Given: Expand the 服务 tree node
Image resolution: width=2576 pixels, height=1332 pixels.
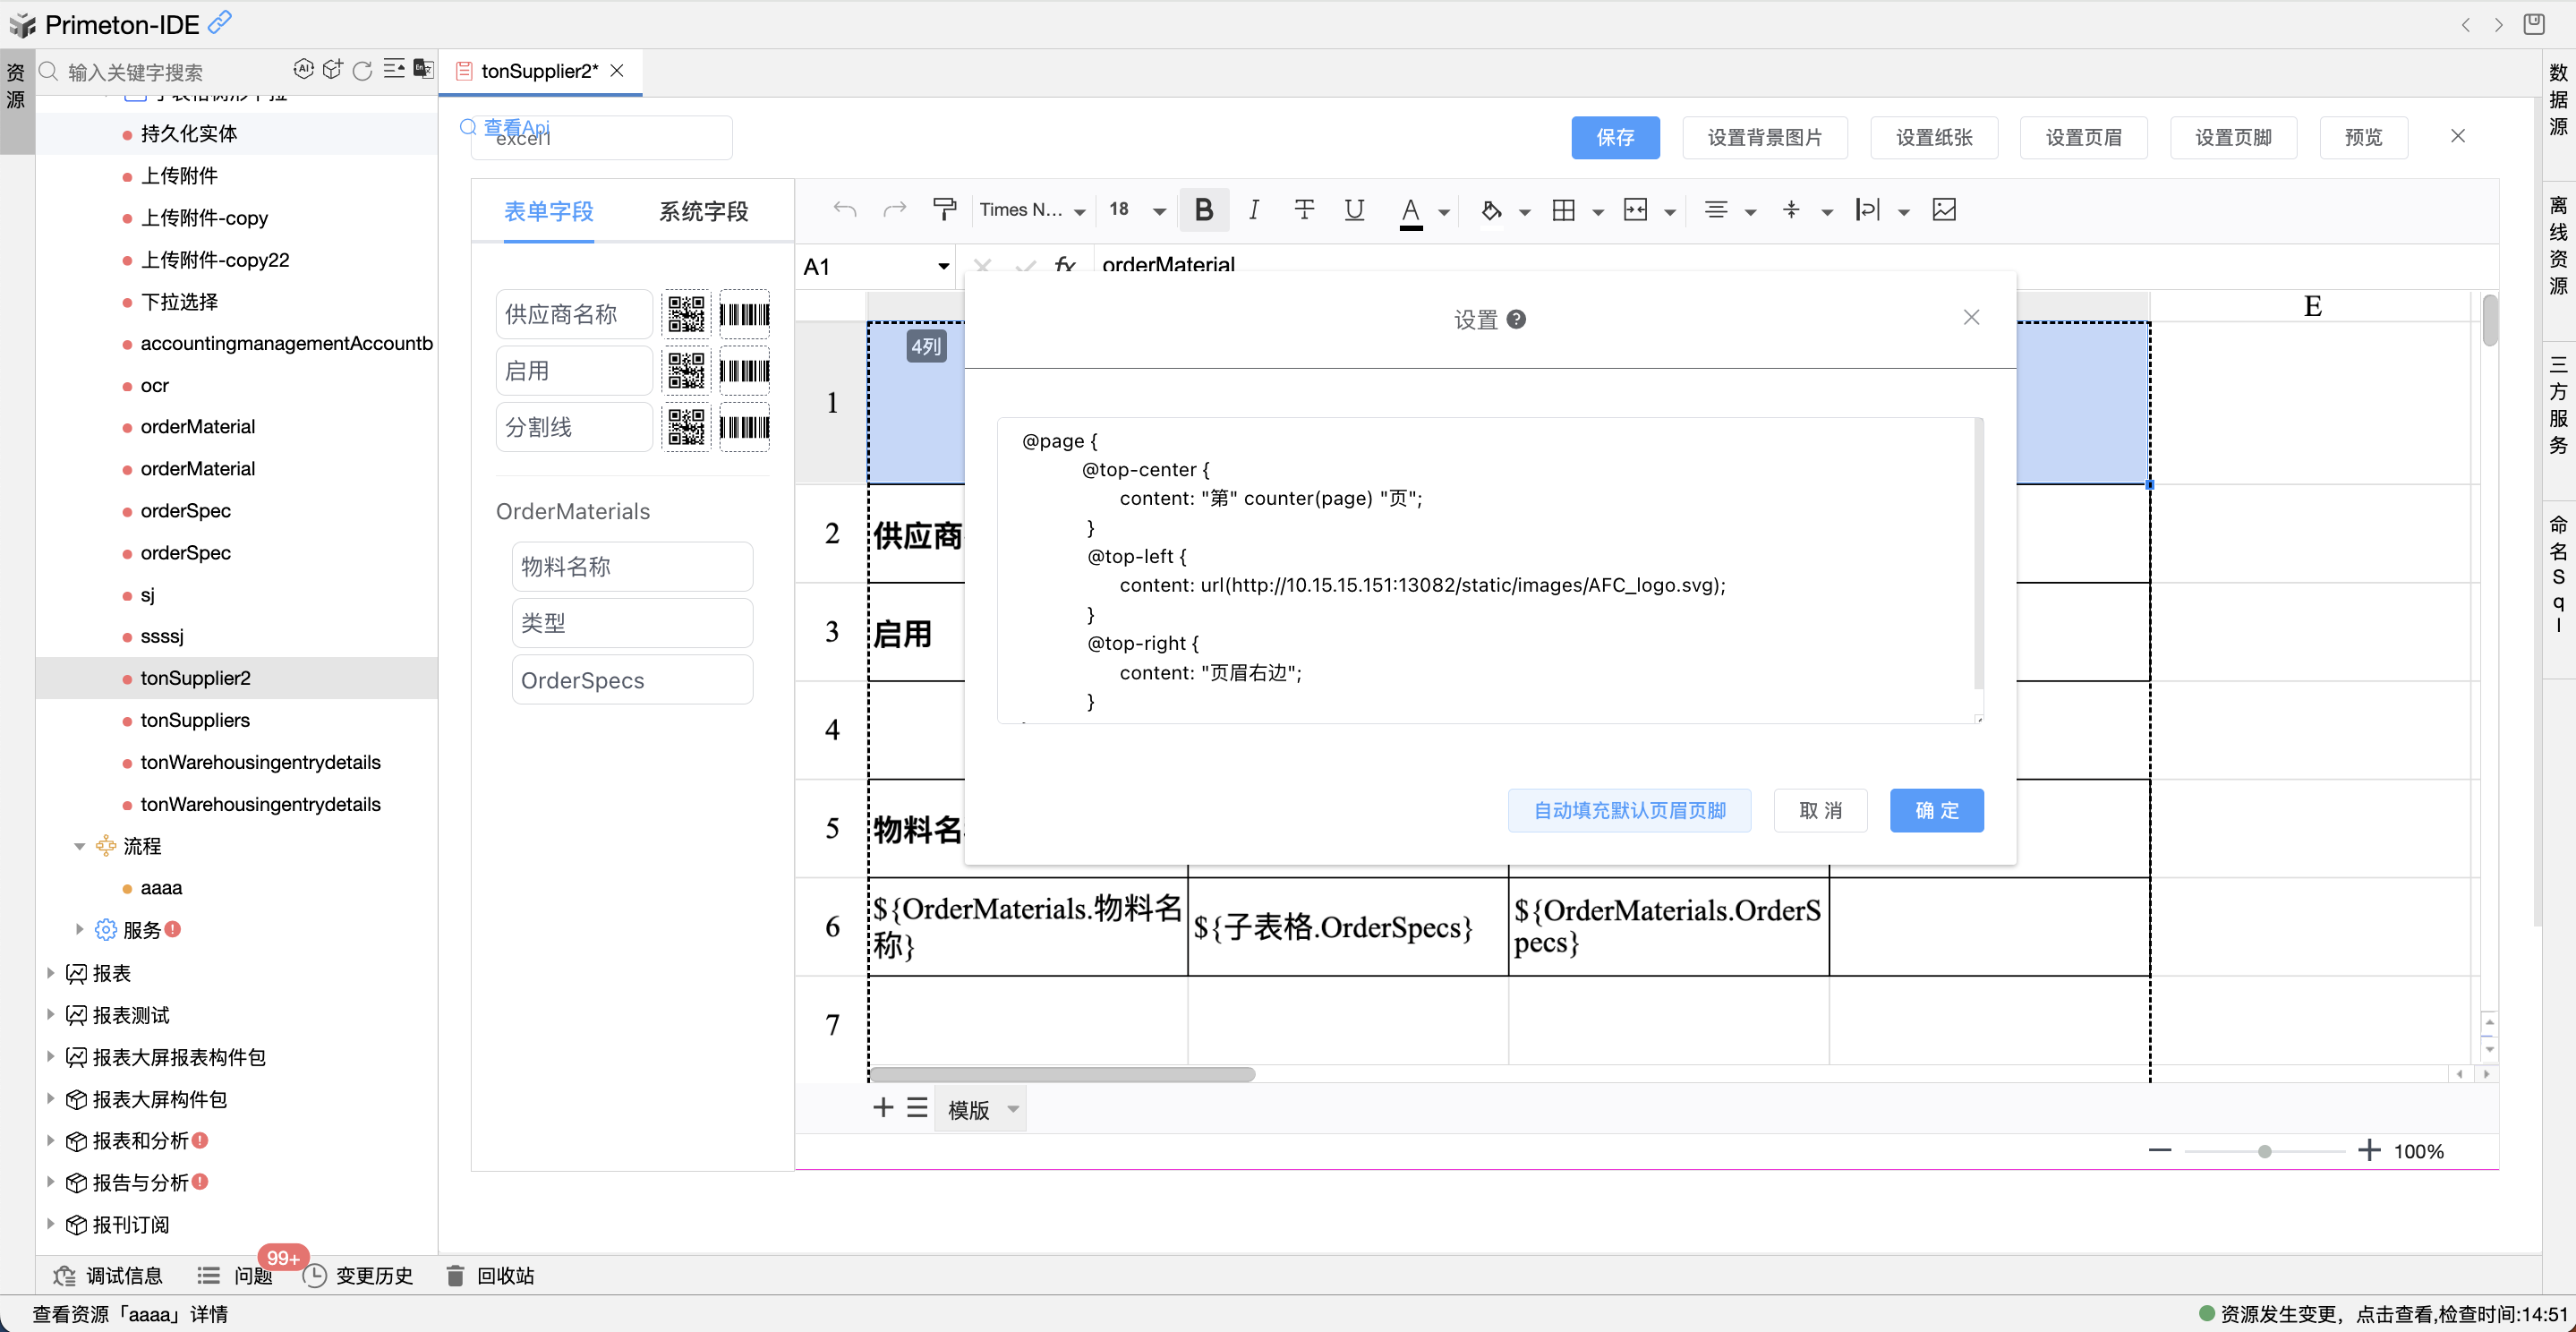Looking at the screenshot, I should click(80, 929).
